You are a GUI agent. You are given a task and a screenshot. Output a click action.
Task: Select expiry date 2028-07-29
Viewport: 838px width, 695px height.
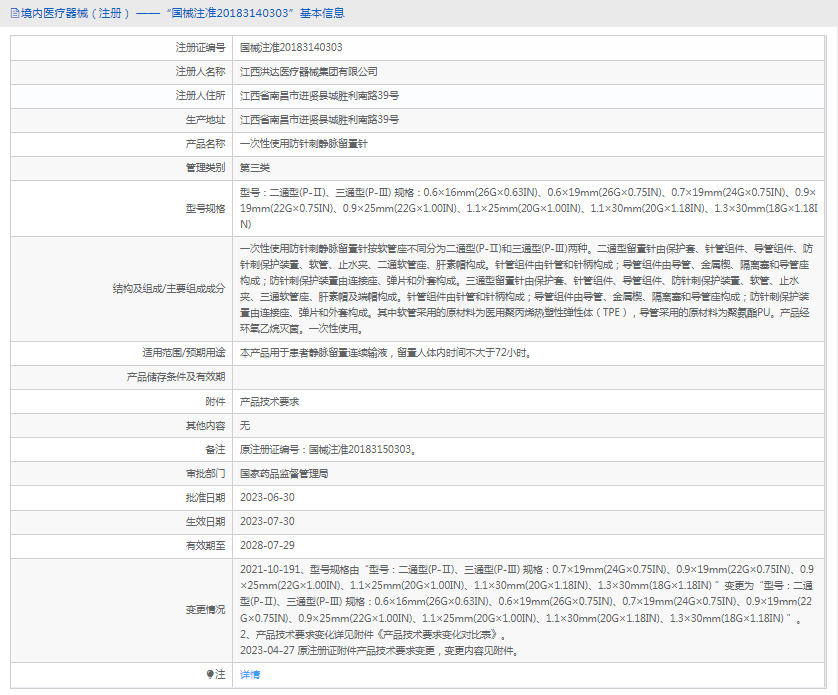(x=267, y=546)
